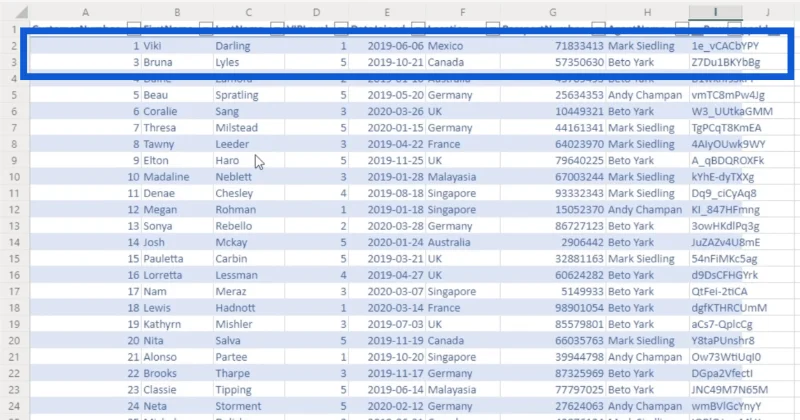
Task: Click the cell 'Y8taPUnshr8'
Action: tap(722, 340)
